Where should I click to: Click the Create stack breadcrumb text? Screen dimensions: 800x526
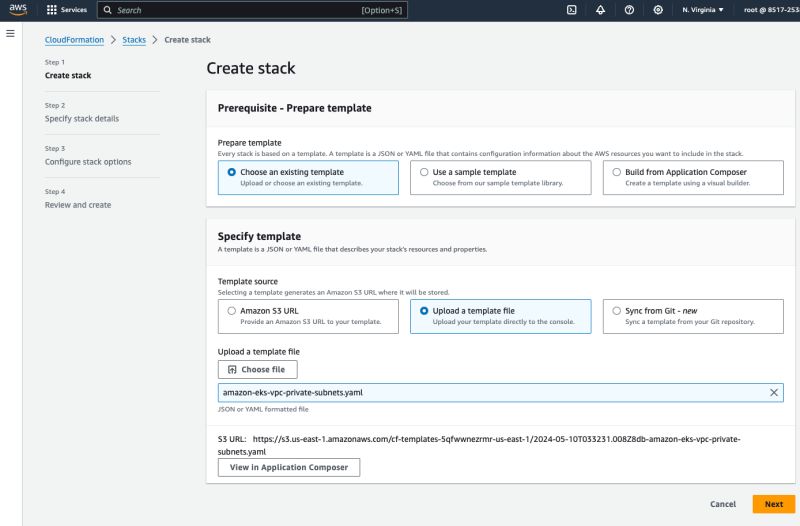coord(187,40)
